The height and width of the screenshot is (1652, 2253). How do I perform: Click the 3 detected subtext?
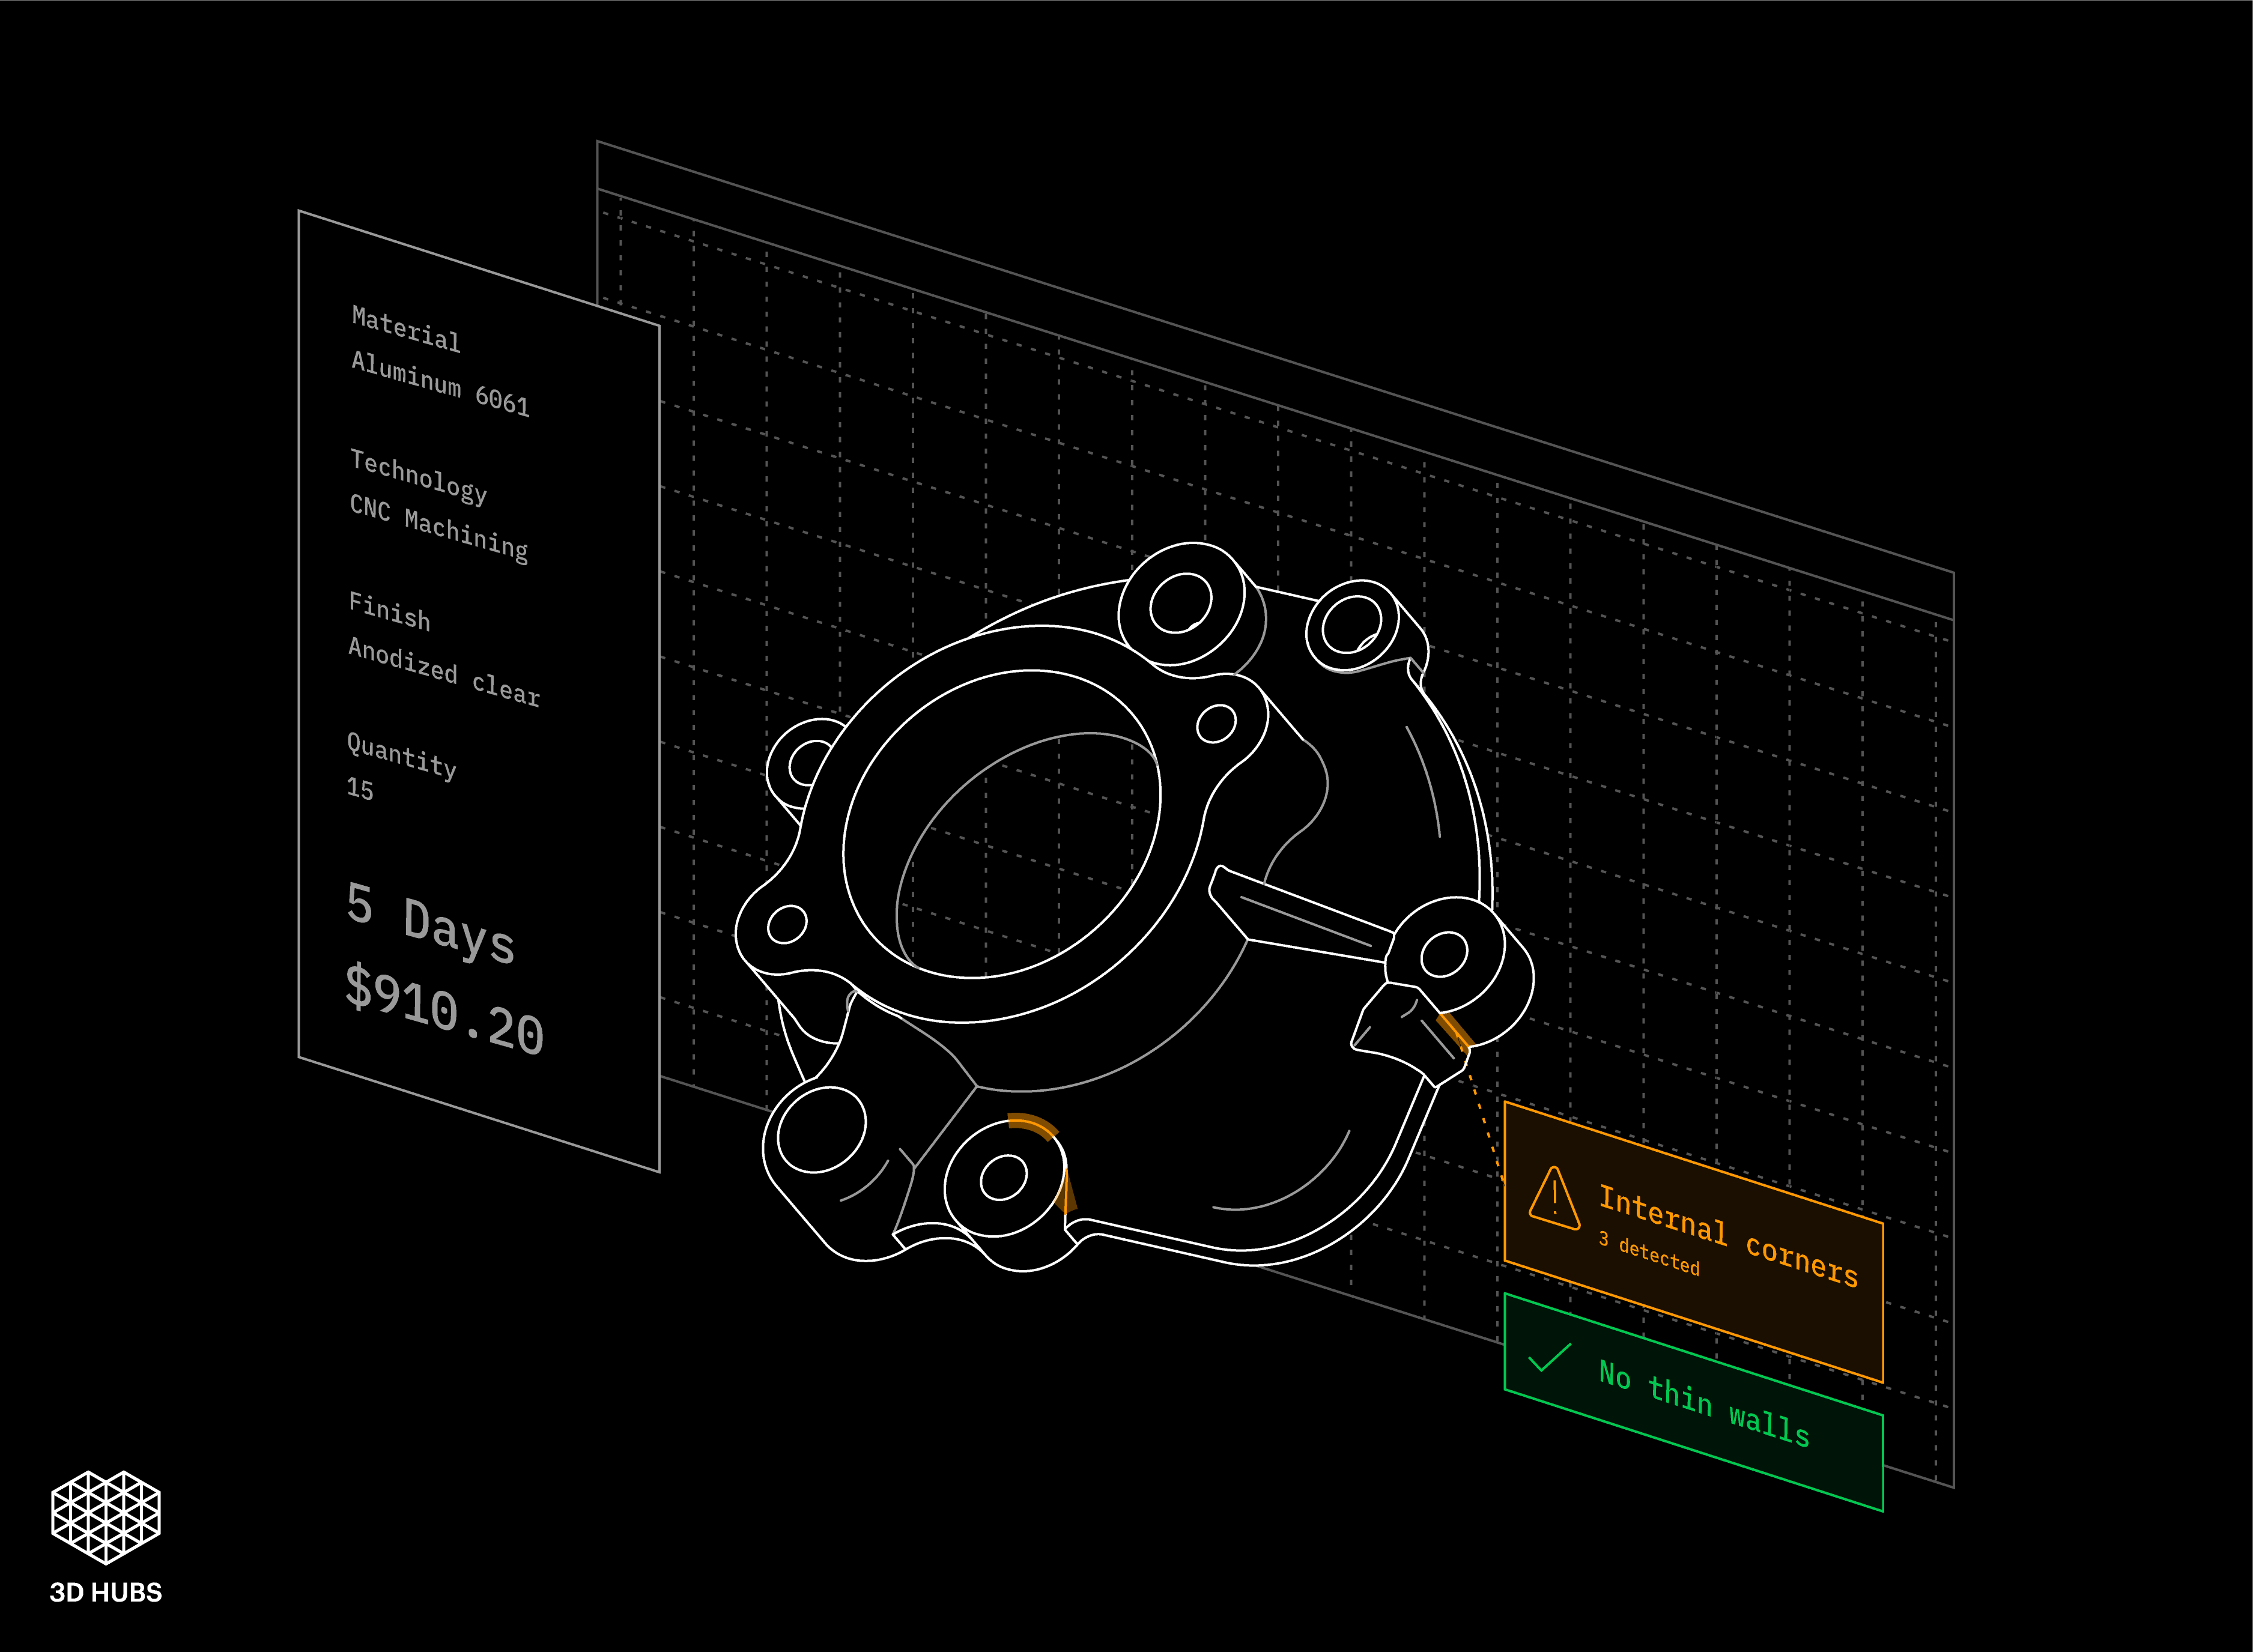click(x=1649, y=1253)
